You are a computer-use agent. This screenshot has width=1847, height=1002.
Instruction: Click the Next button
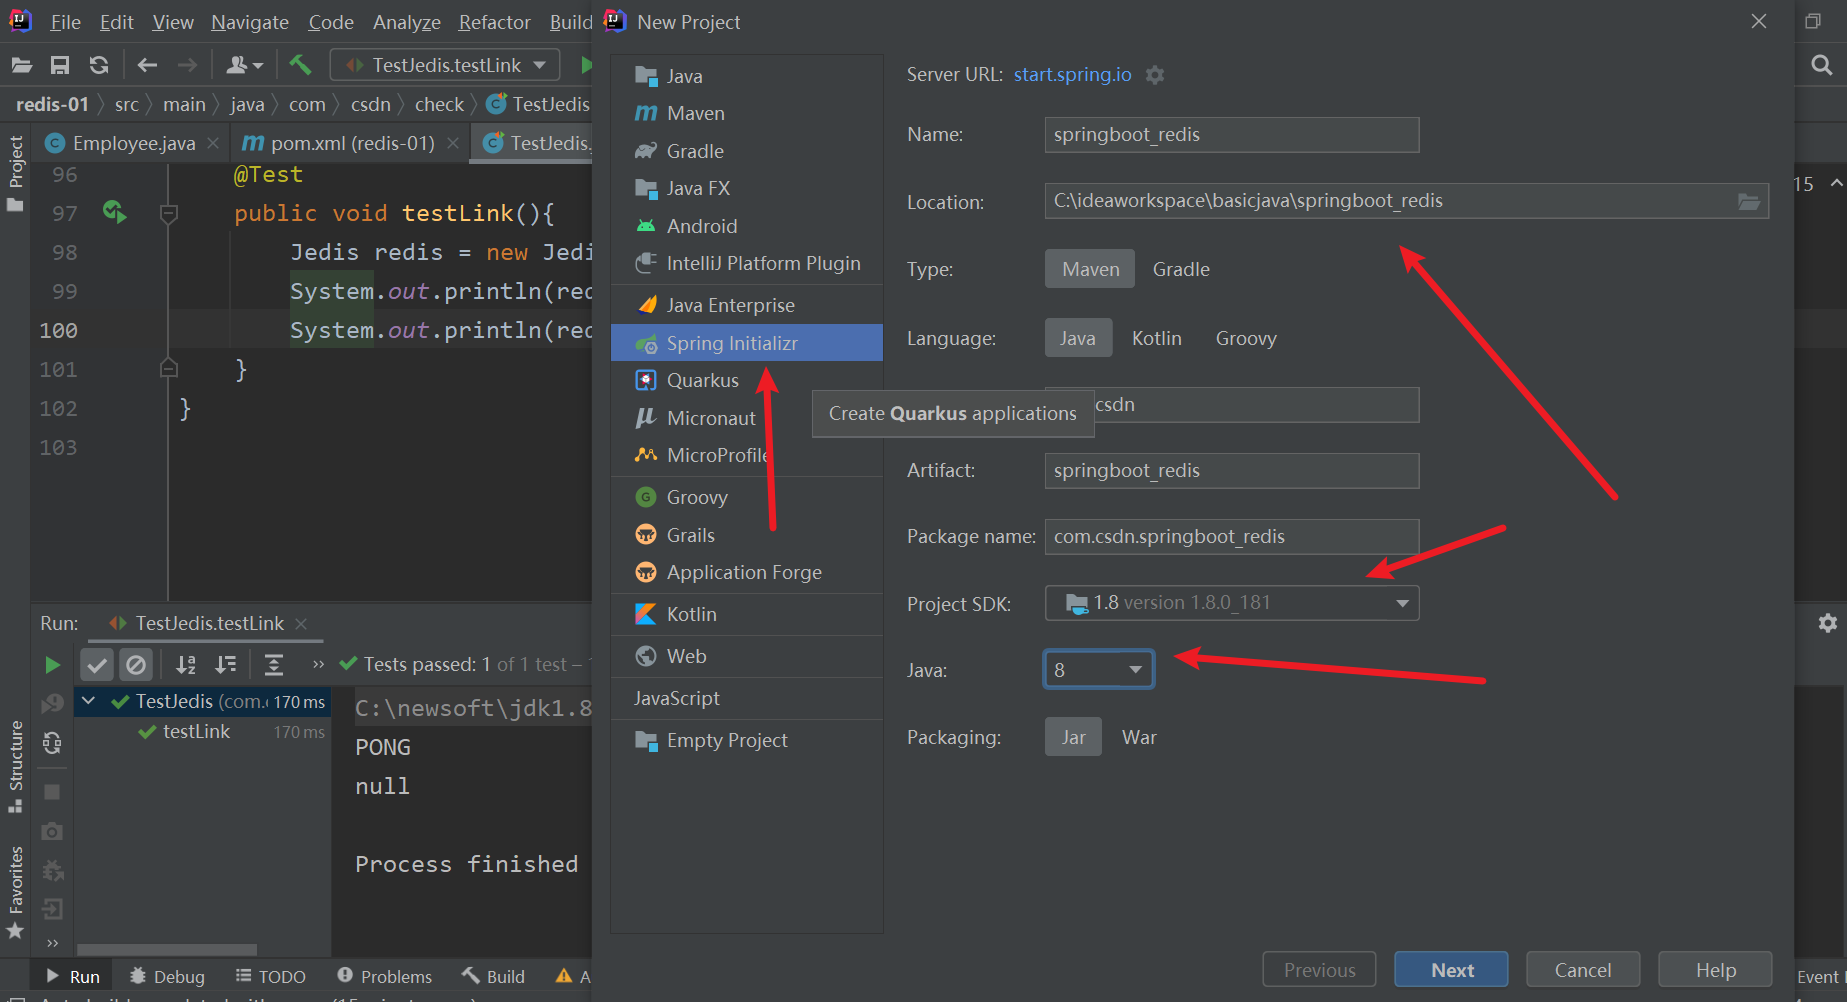click(x=1452, y=970)
